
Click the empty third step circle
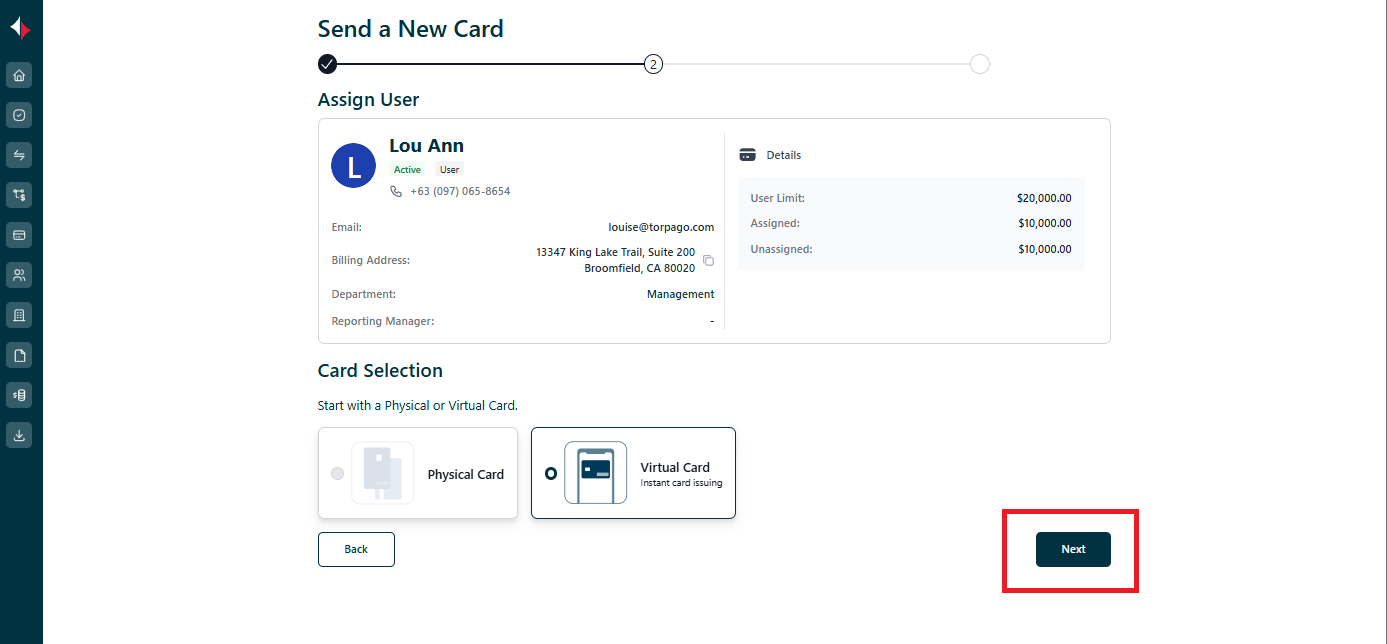(980, 64)
